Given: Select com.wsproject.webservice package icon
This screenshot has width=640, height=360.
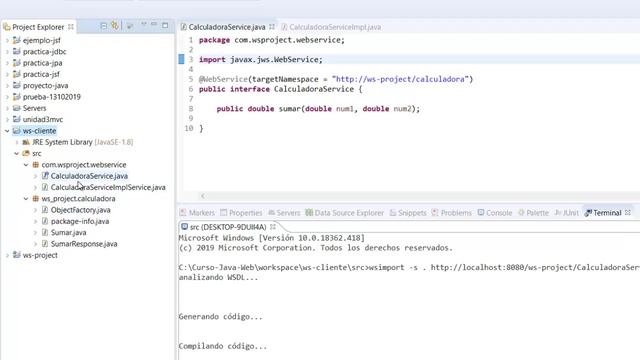Looking at the screenshot, I should [x=36, y=164].
